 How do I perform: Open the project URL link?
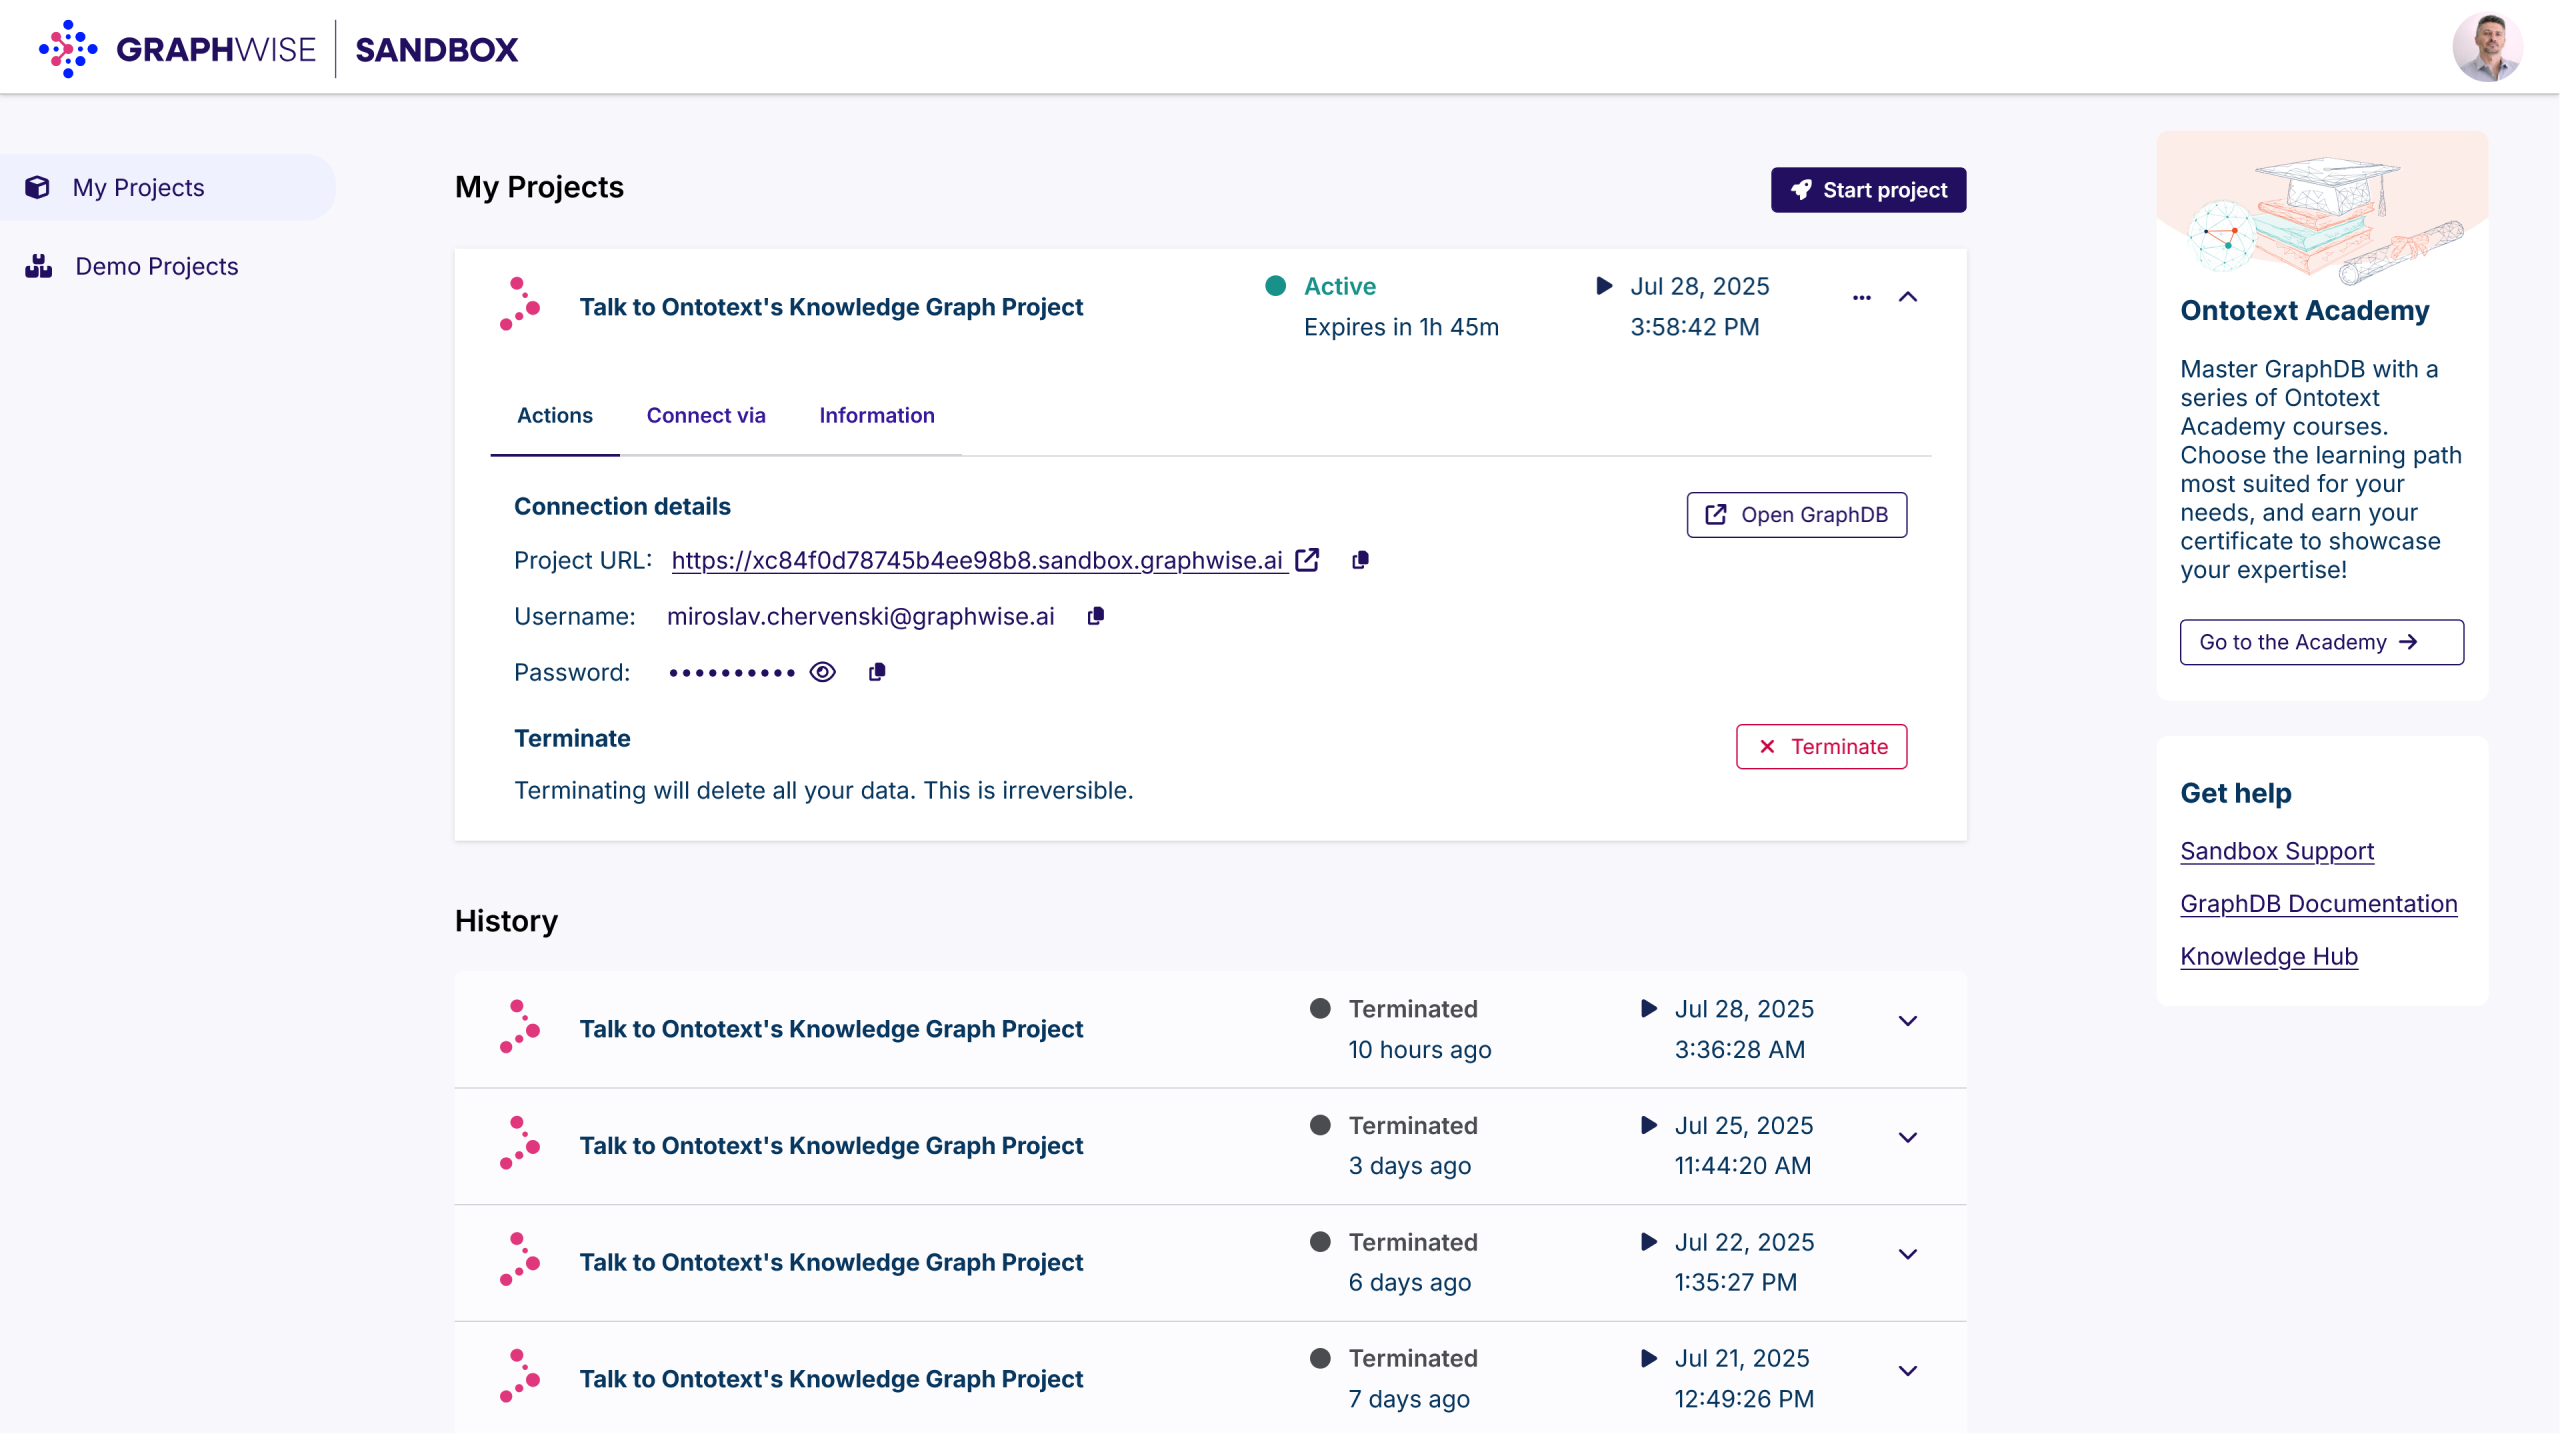pyautogui.click(x=979, y=560)
